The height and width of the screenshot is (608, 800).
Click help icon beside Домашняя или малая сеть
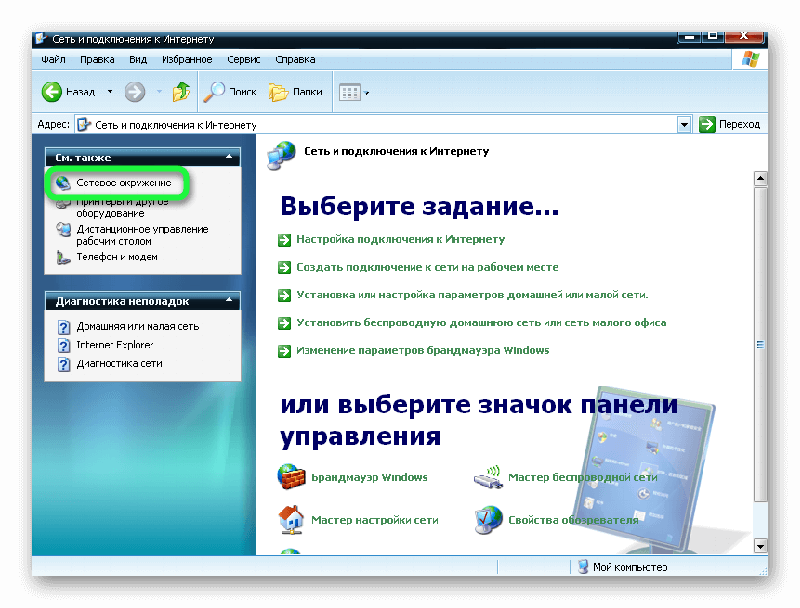(64, 327)
